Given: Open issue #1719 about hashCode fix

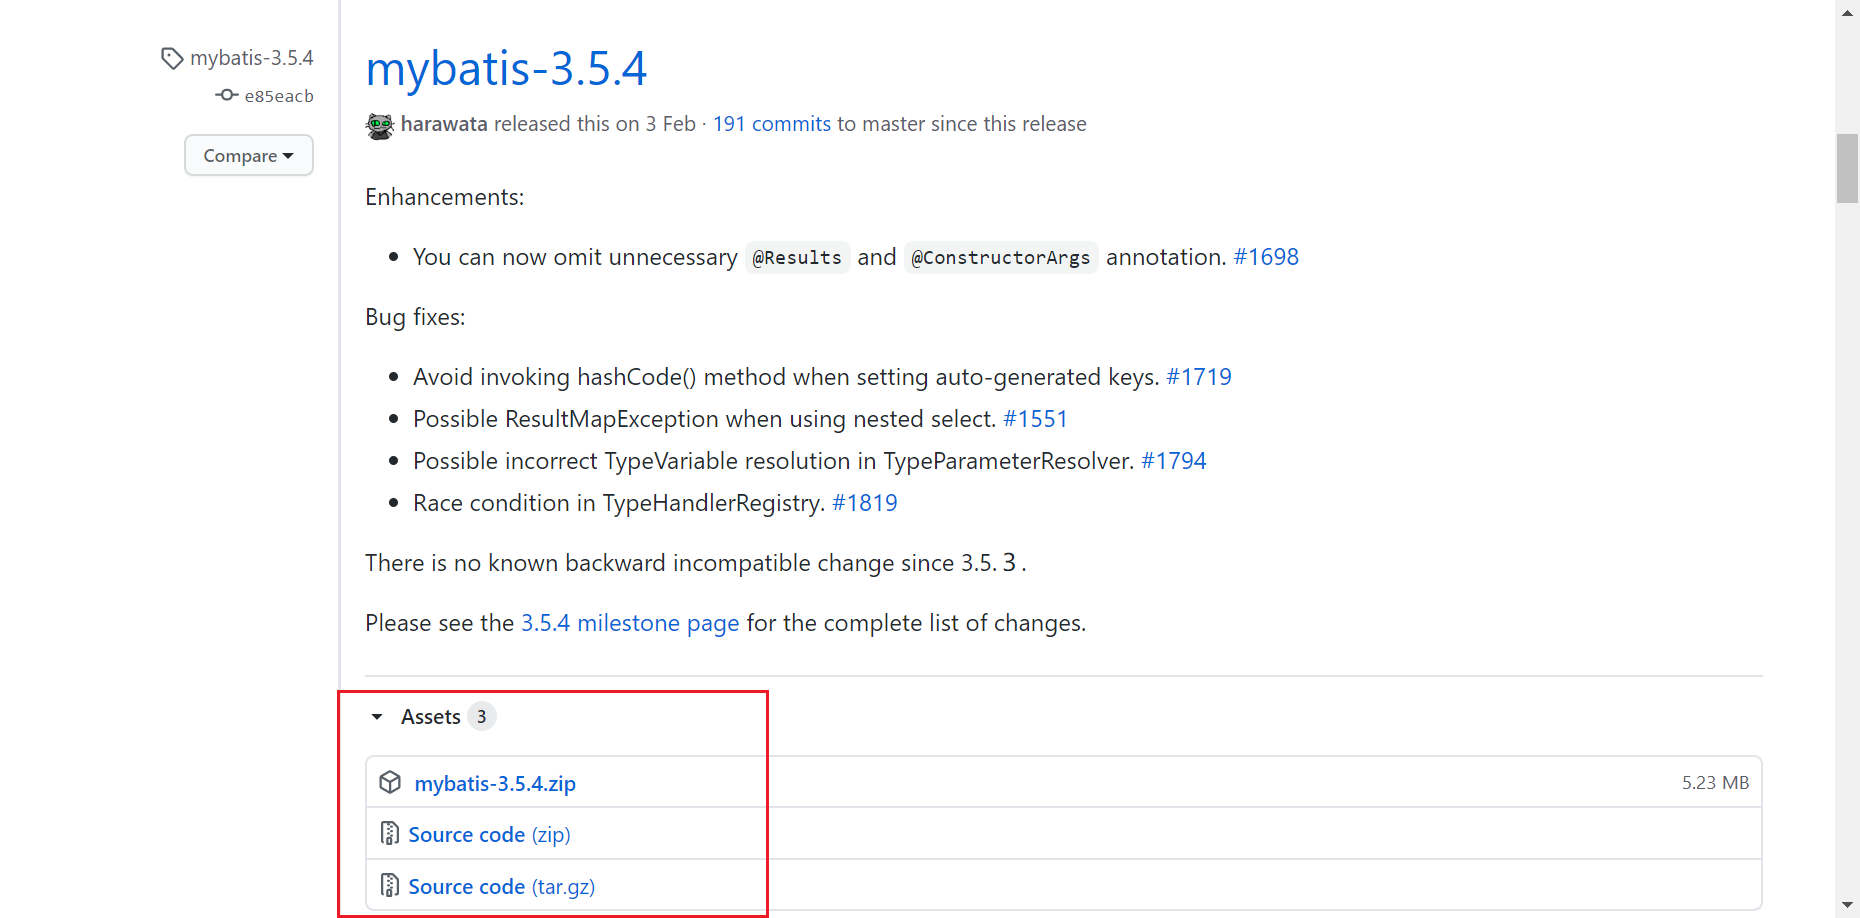Looking at the screenshot, I should 1198,377.
